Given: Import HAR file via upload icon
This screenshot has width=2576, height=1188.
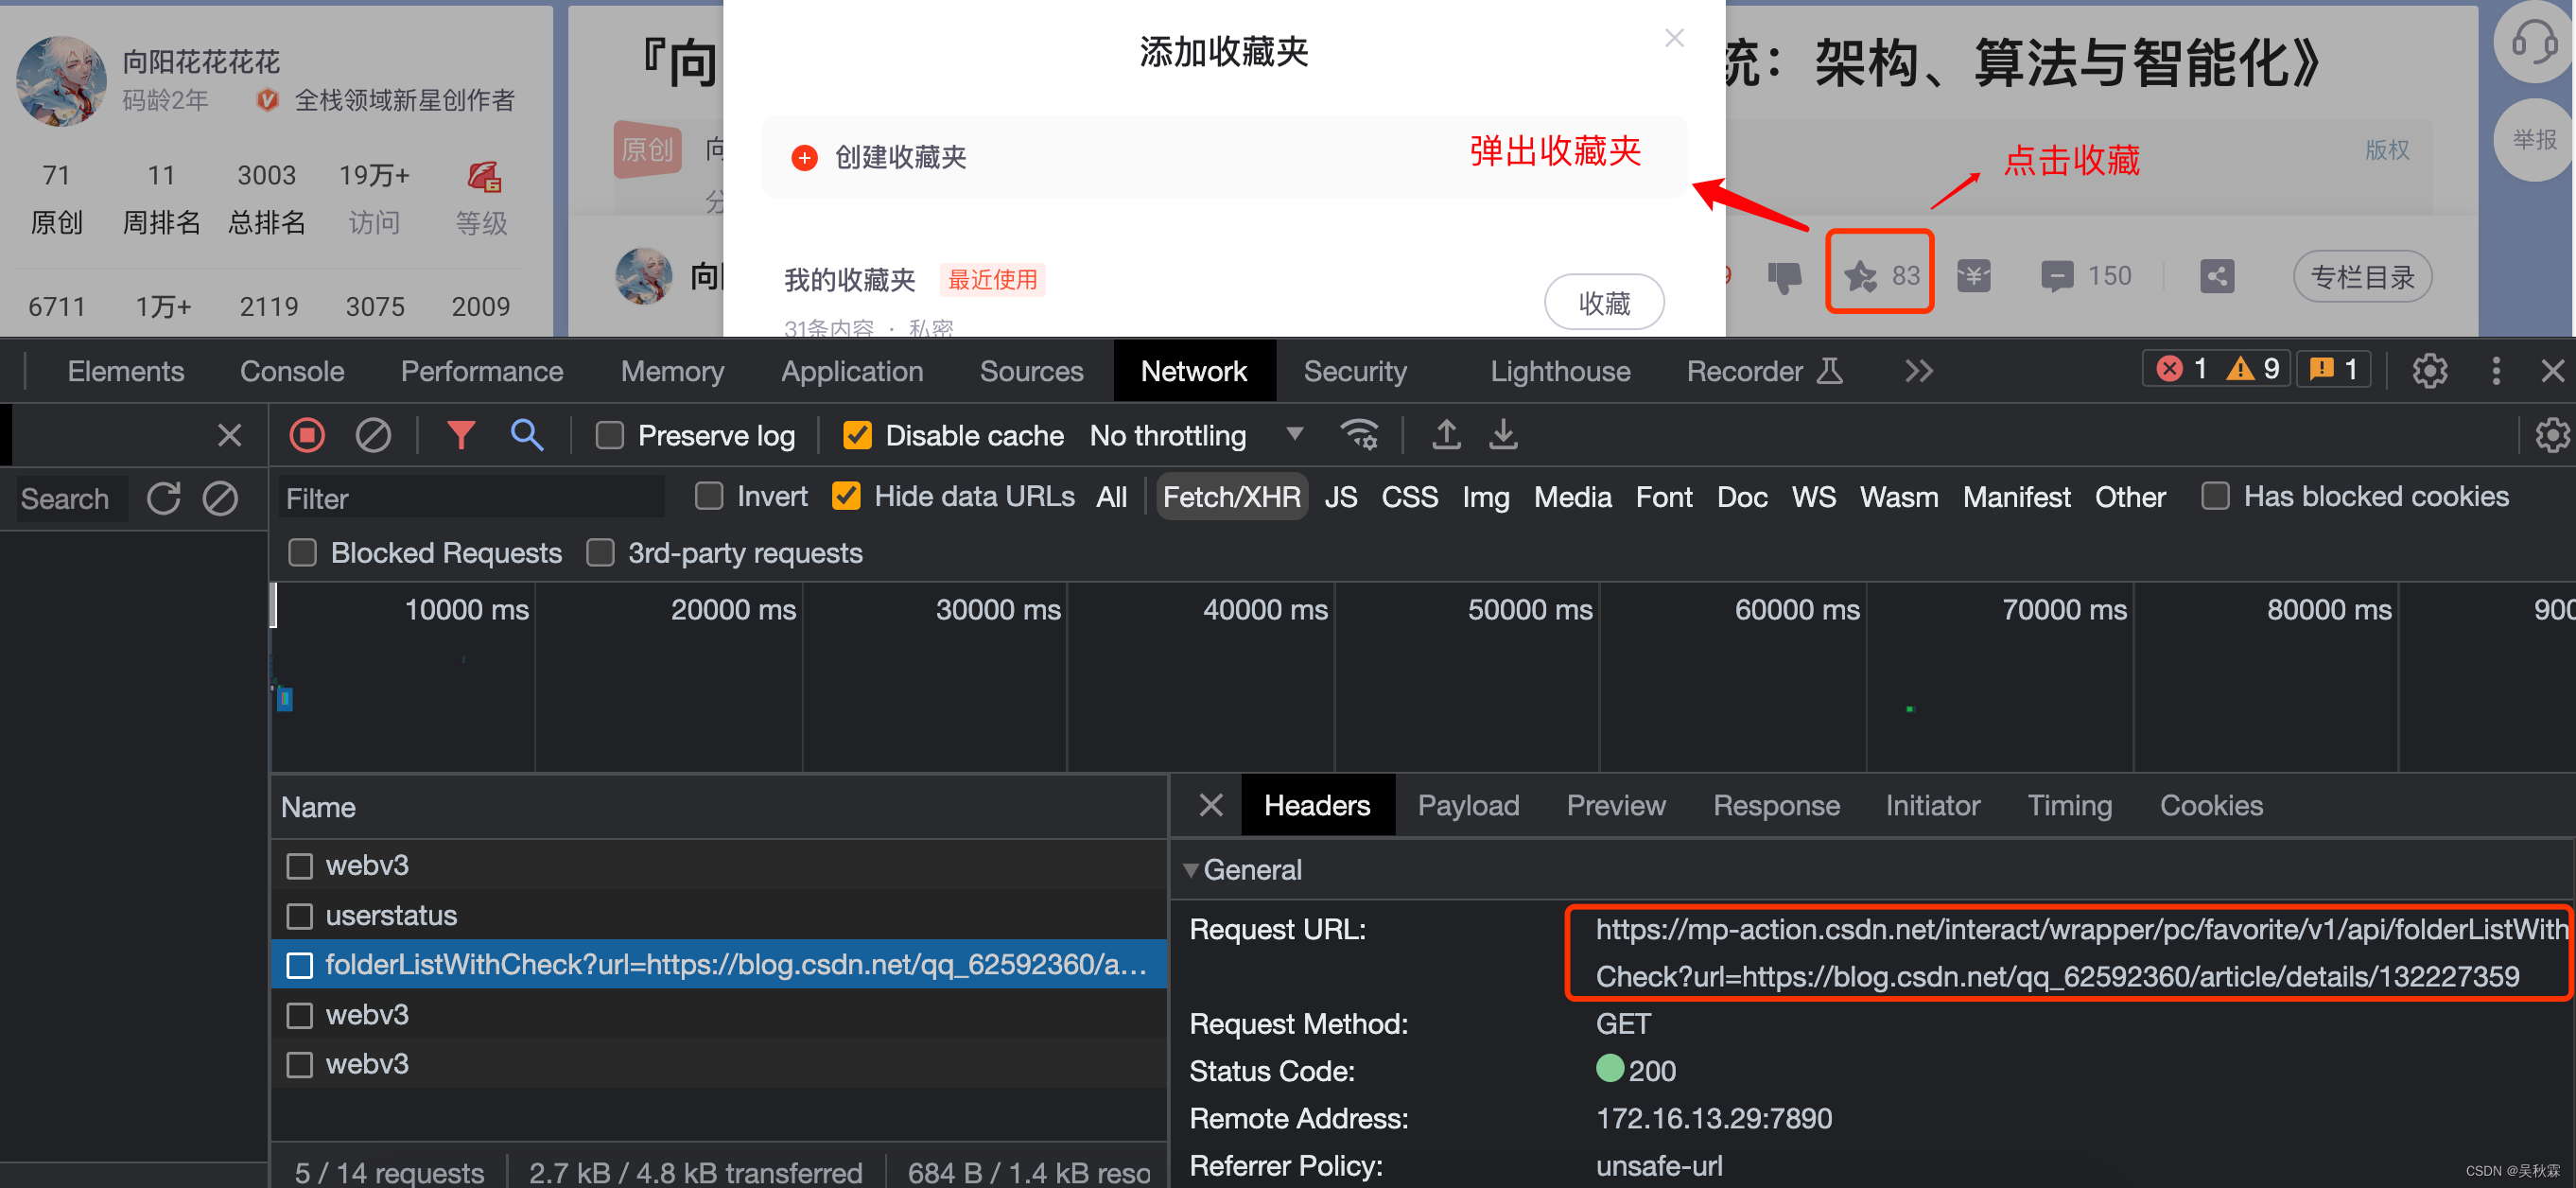Looking at the screenshot, I should point(1446,435).
